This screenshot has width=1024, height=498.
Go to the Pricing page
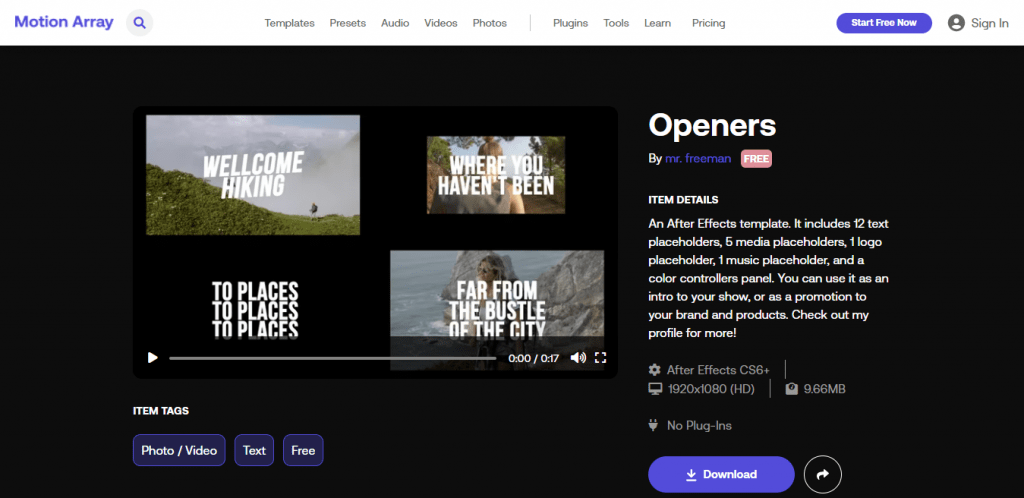[x=709, y=23]
